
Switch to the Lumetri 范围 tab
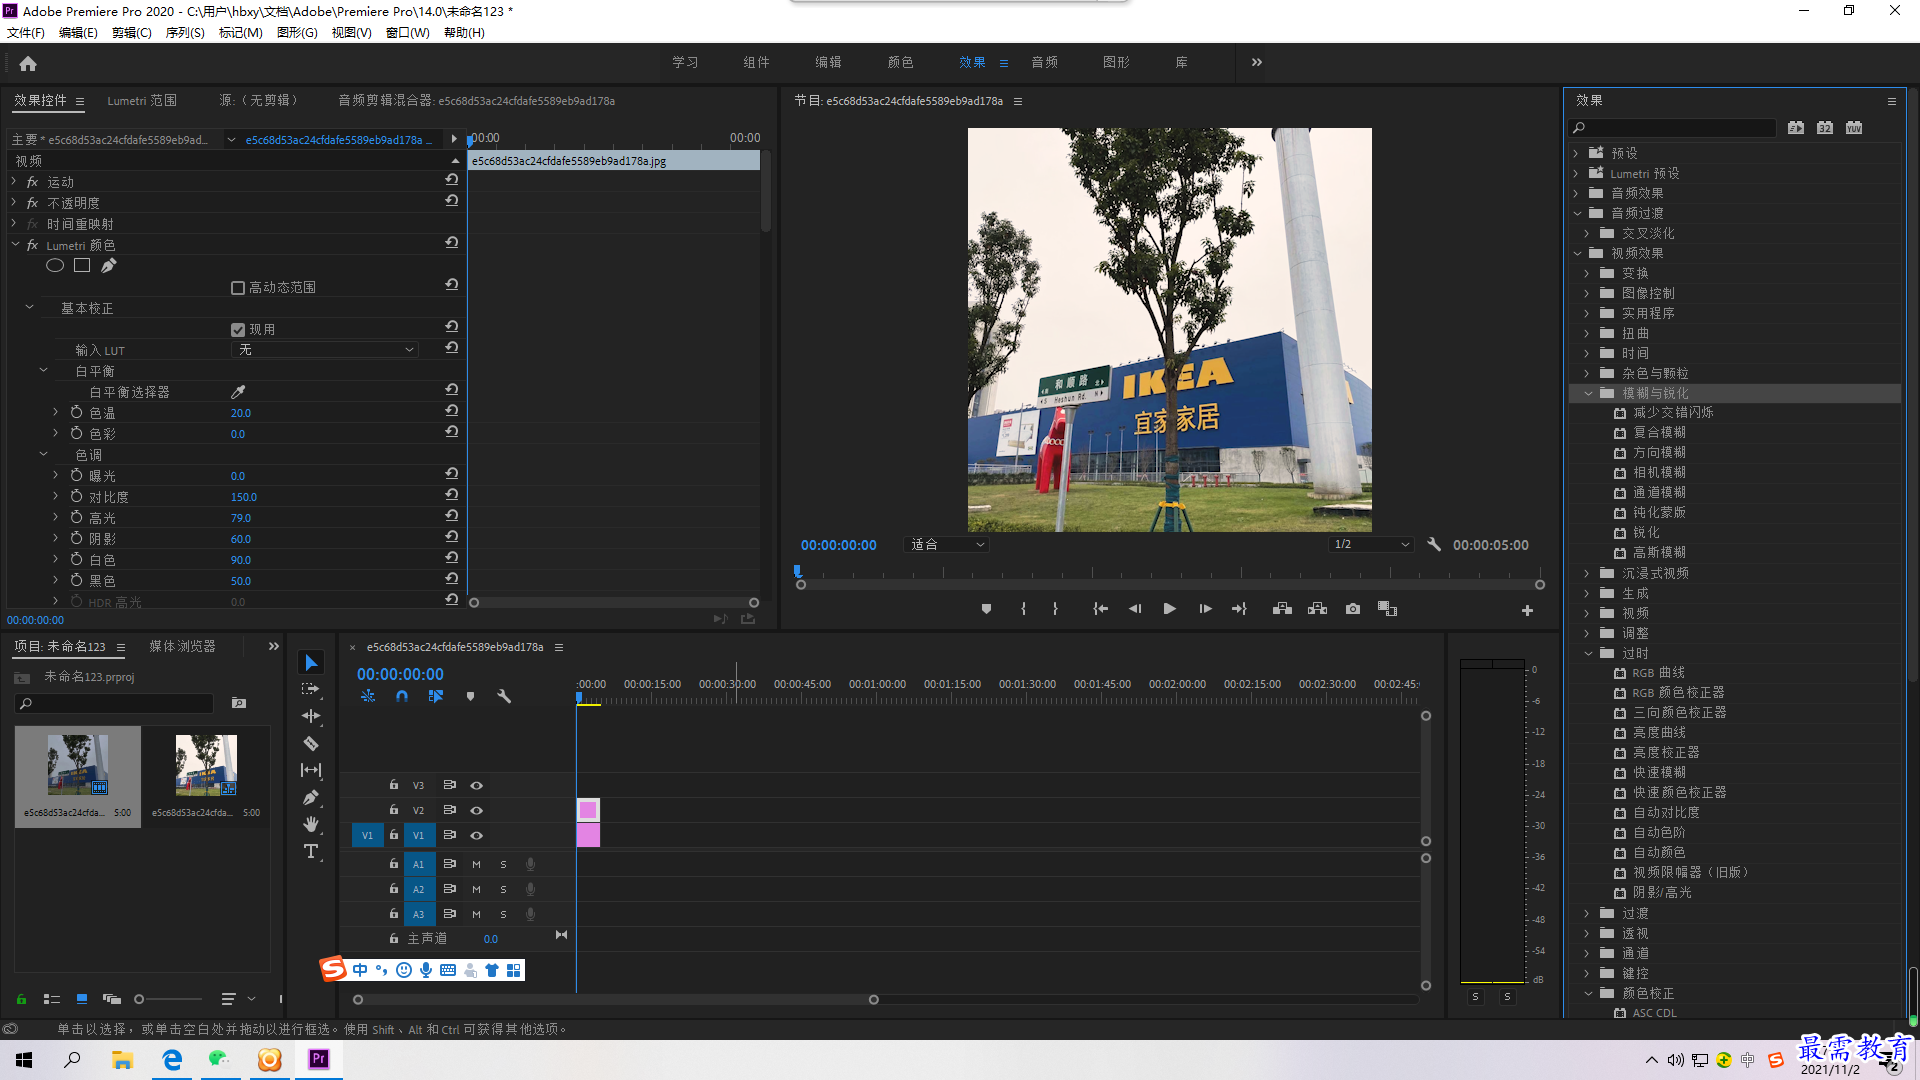coord(142,101)
